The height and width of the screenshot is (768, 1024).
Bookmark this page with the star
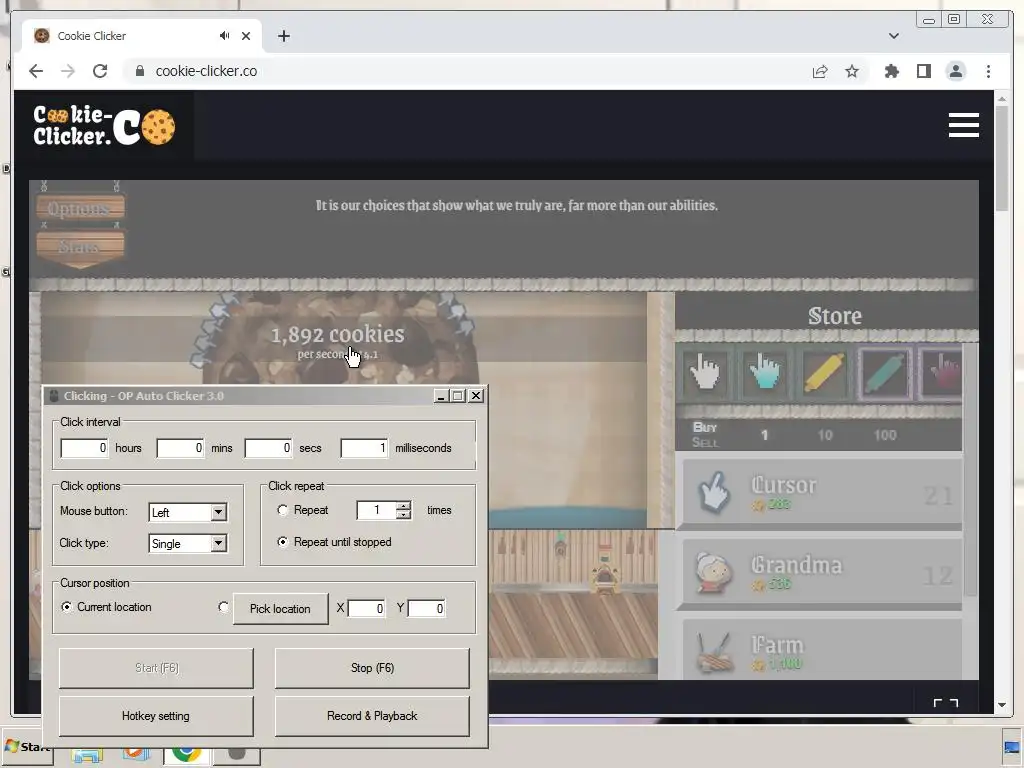click(x=852, y=71)
